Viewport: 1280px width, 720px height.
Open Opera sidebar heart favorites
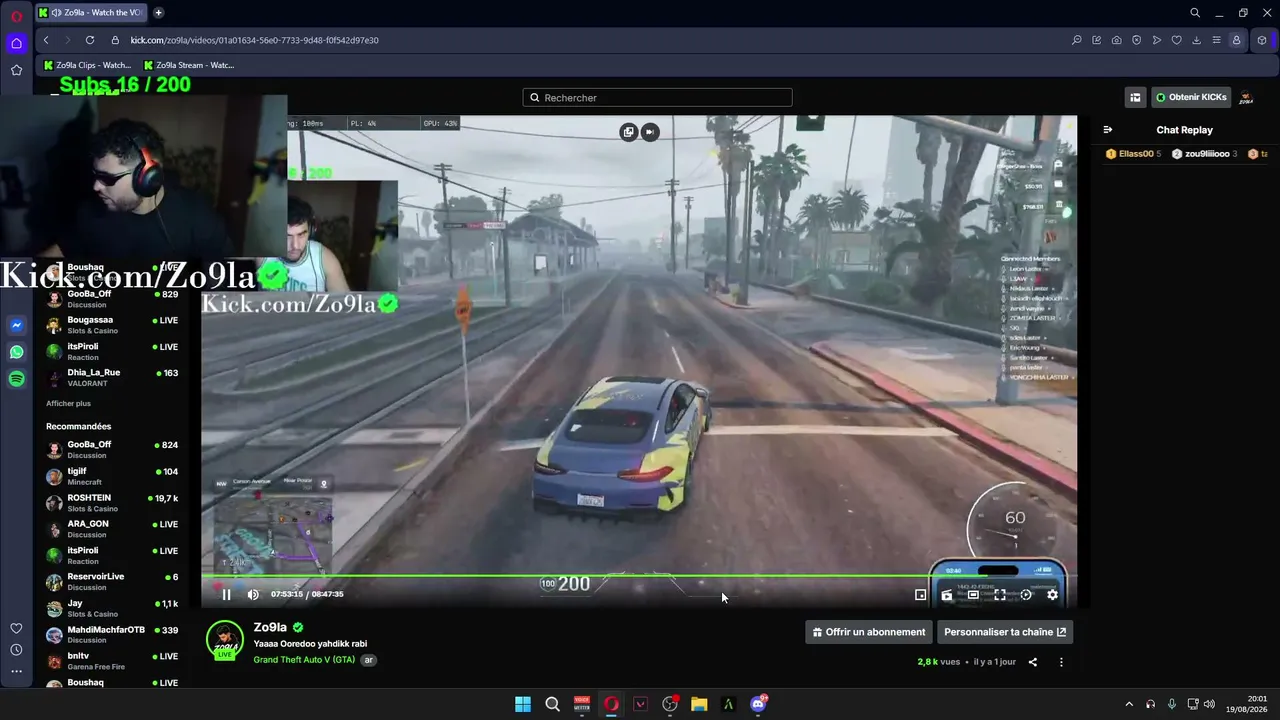[x=16, y=628]
